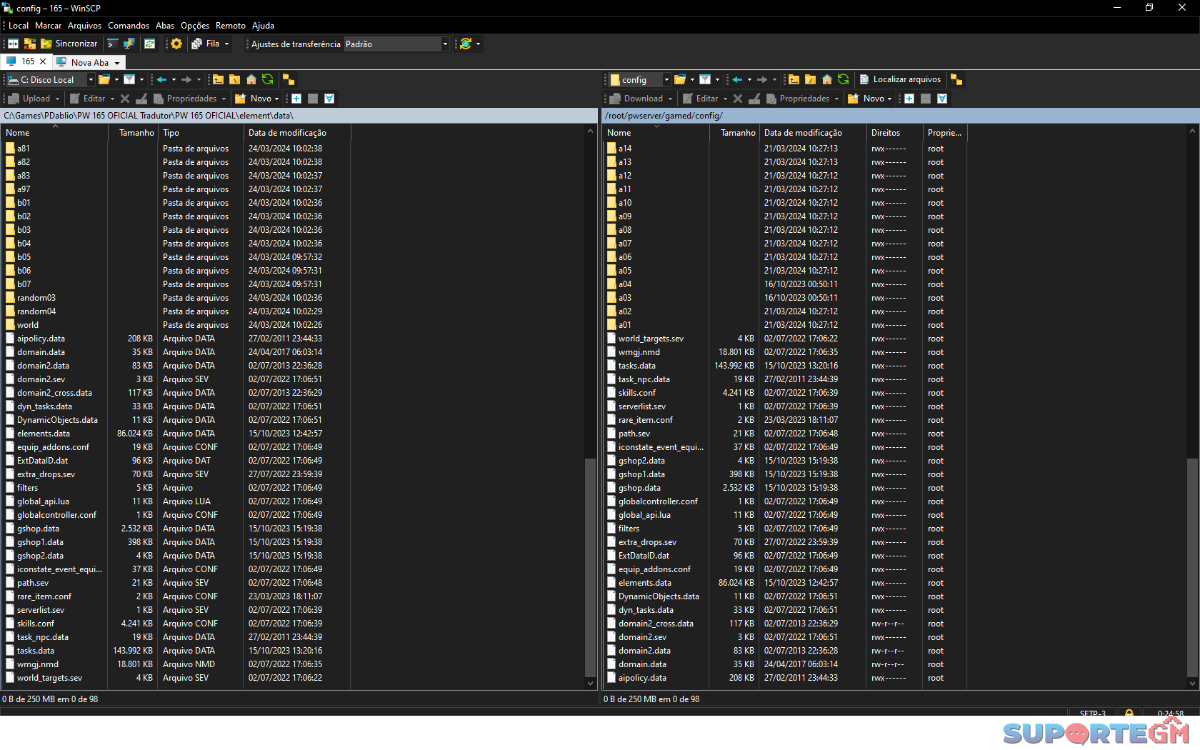The height and width of the screenshot is (750, 1200).
Task: Sort remote panel by Direitos column
Action: point(895,132)
